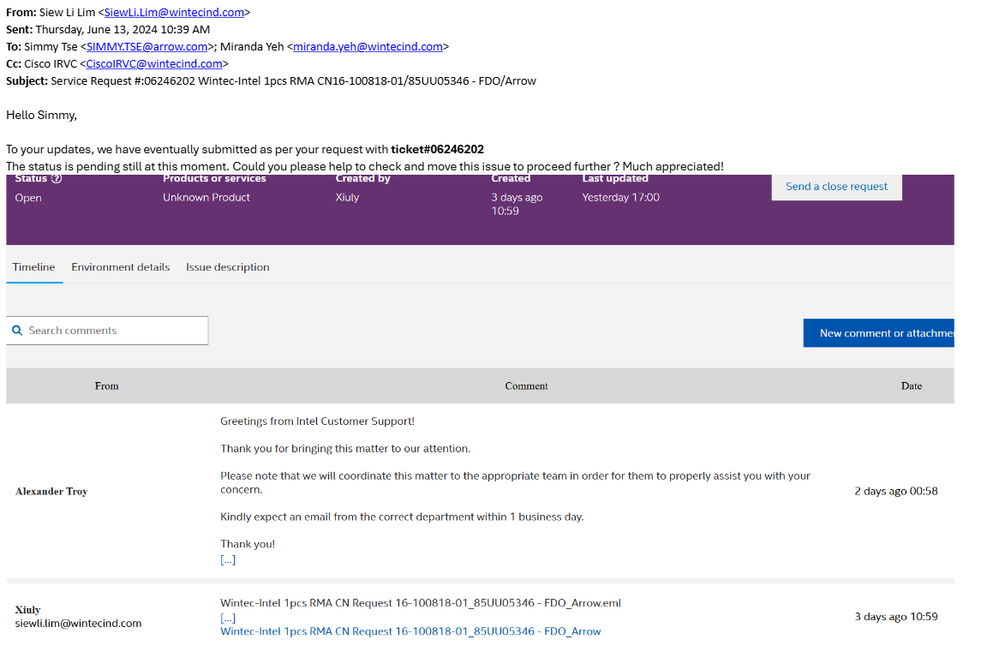Select the Xiuly commenter name
Viewport: 999px width, 657px height.
(x=27, y=610)
